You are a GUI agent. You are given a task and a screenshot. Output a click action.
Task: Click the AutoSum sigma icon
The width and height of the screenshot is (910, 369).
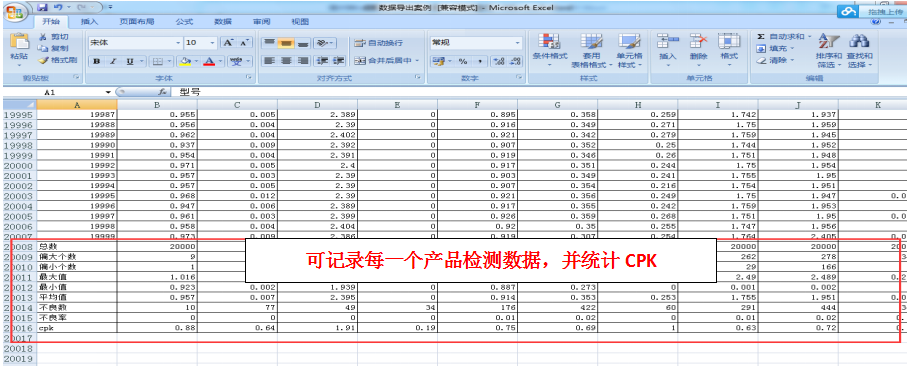[x=761, y=37]
